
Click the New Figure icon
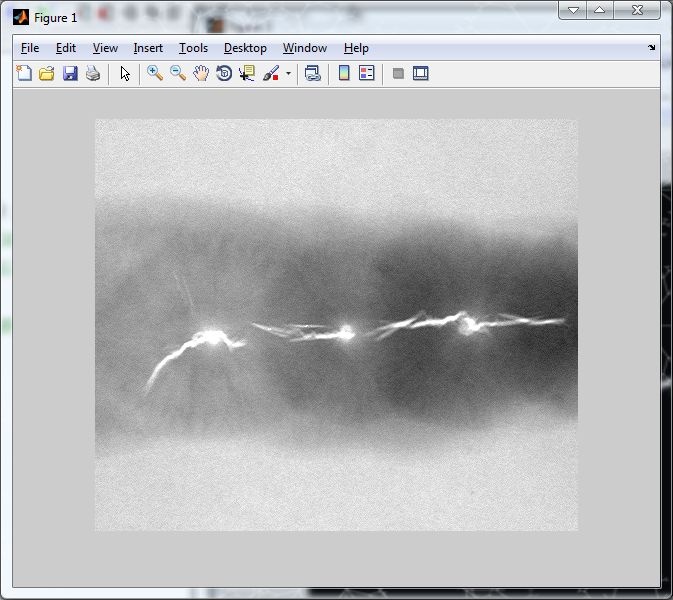24,73
